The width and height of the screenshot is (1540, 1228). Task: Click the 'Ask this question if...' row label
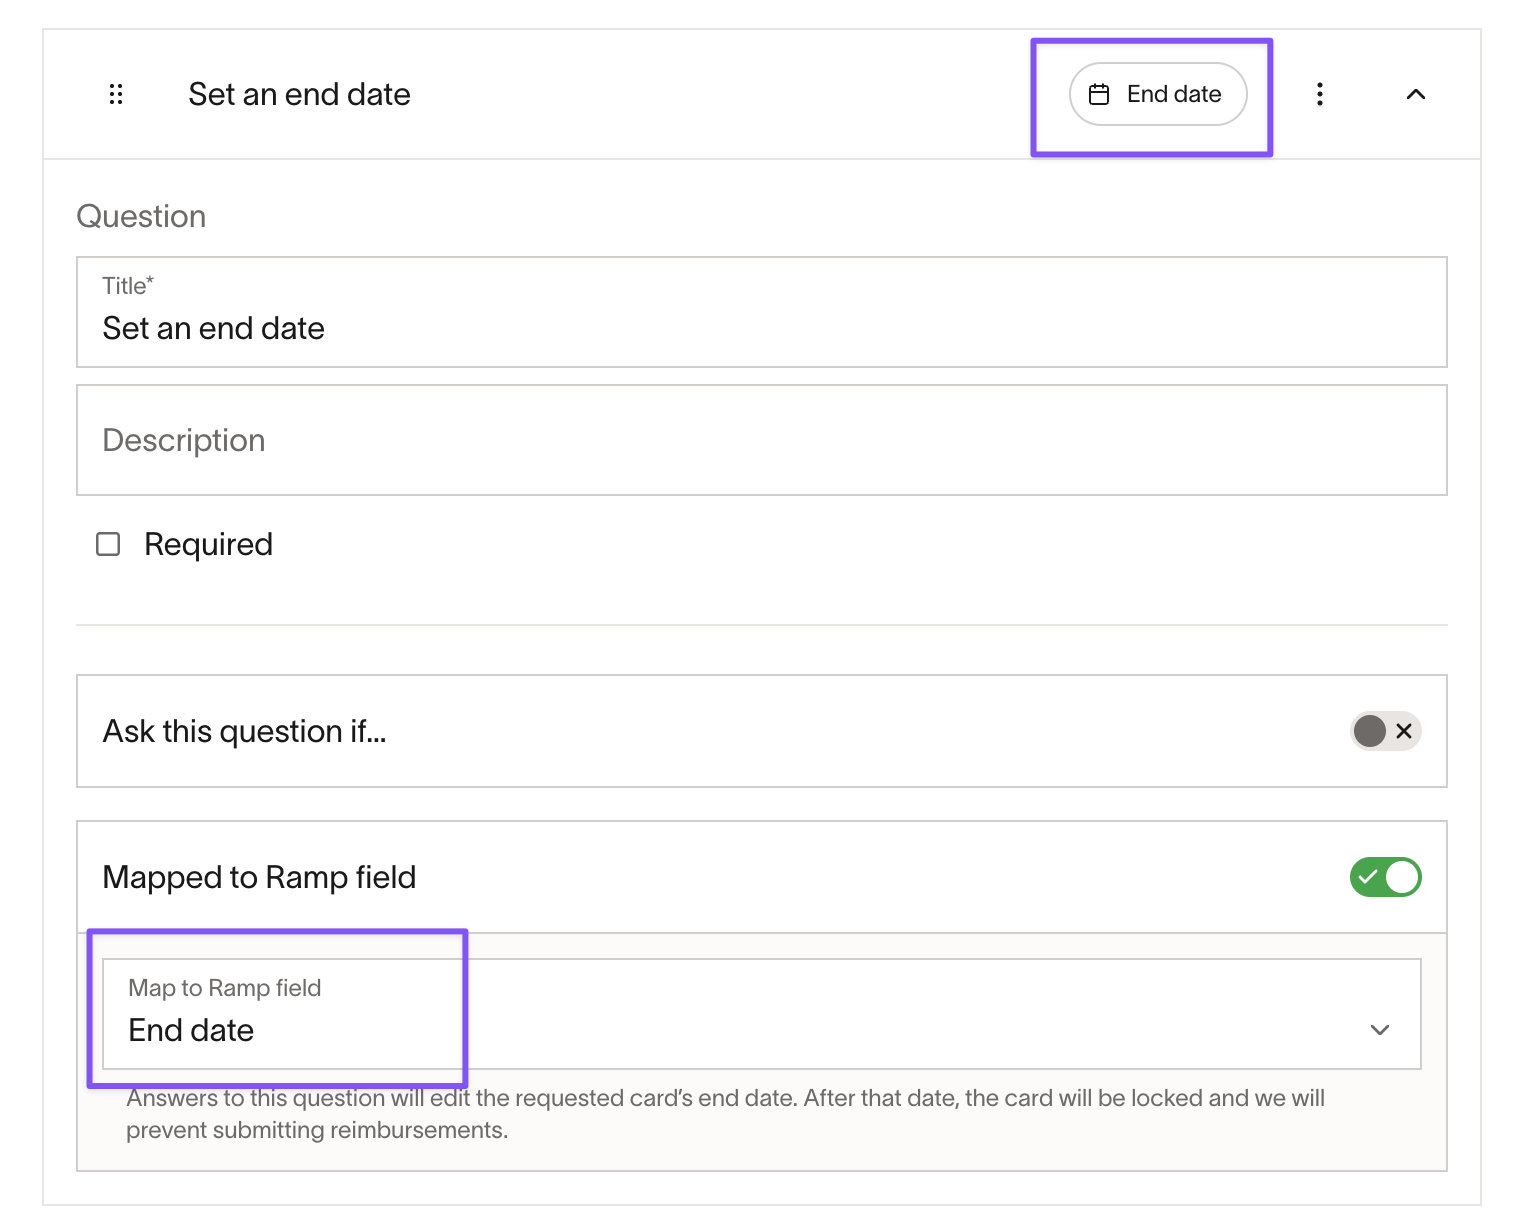[x=244, y=731]
